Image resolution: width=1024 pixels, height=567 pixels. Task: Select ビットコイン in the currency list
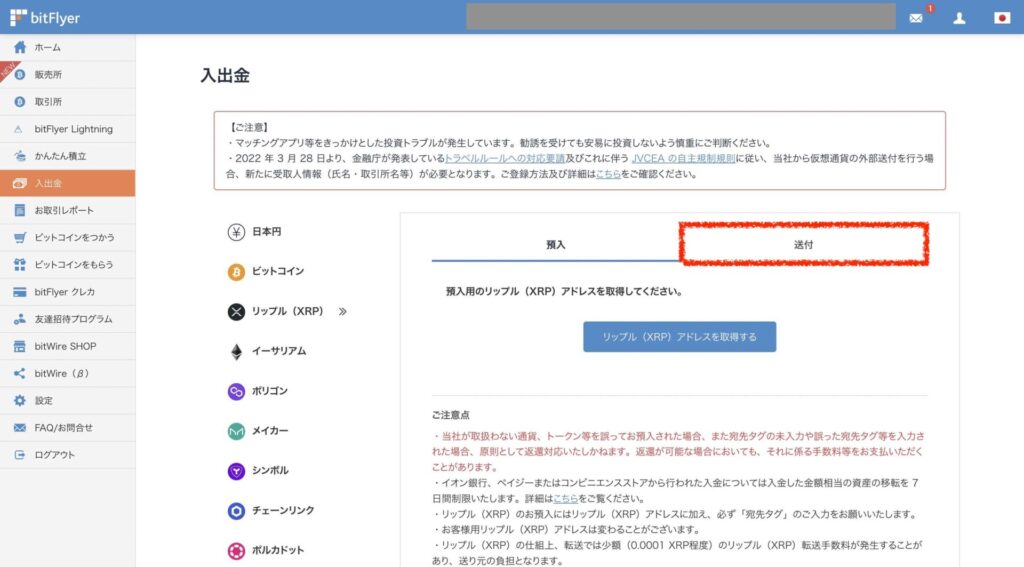click(278, 271)
